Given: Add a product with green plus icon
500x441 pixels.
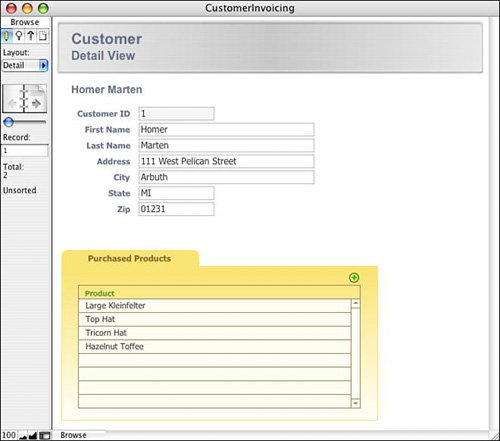Looking at the screenshot, I should [x=354, y=278].
